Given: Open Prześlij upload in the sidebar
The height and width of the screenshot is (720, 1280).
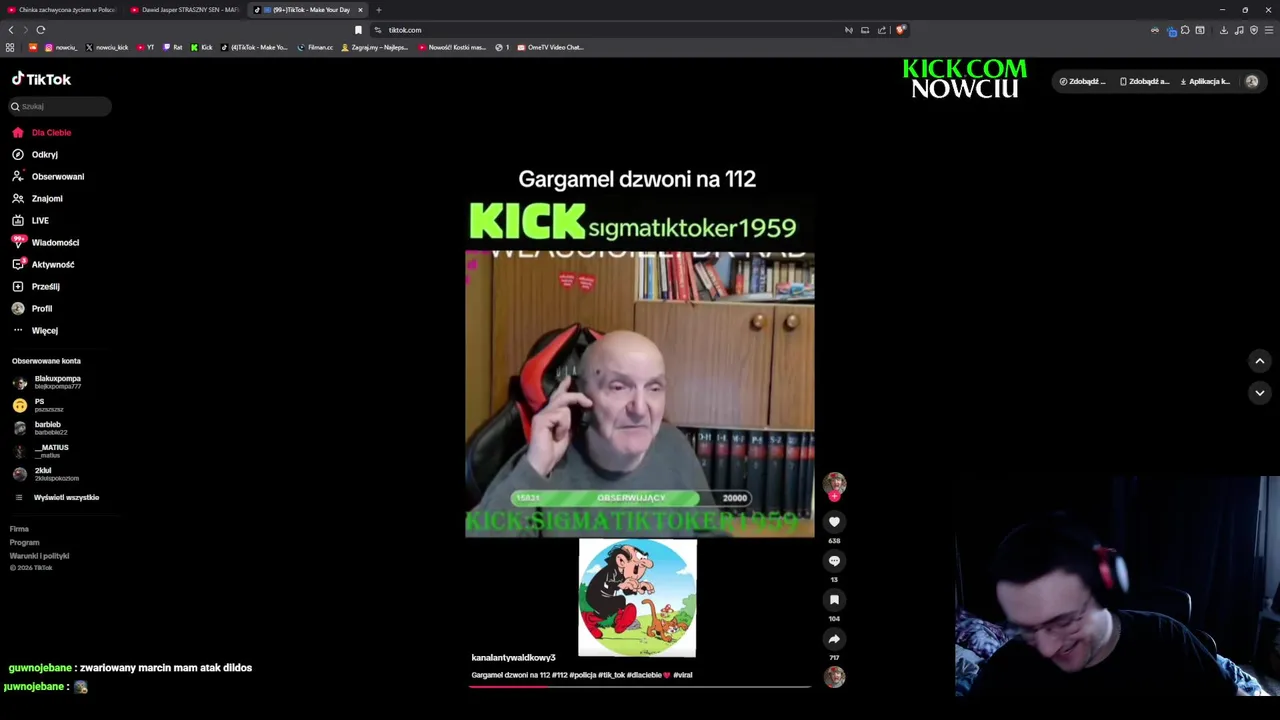Looking at the screenshot, I should point(35,287).
